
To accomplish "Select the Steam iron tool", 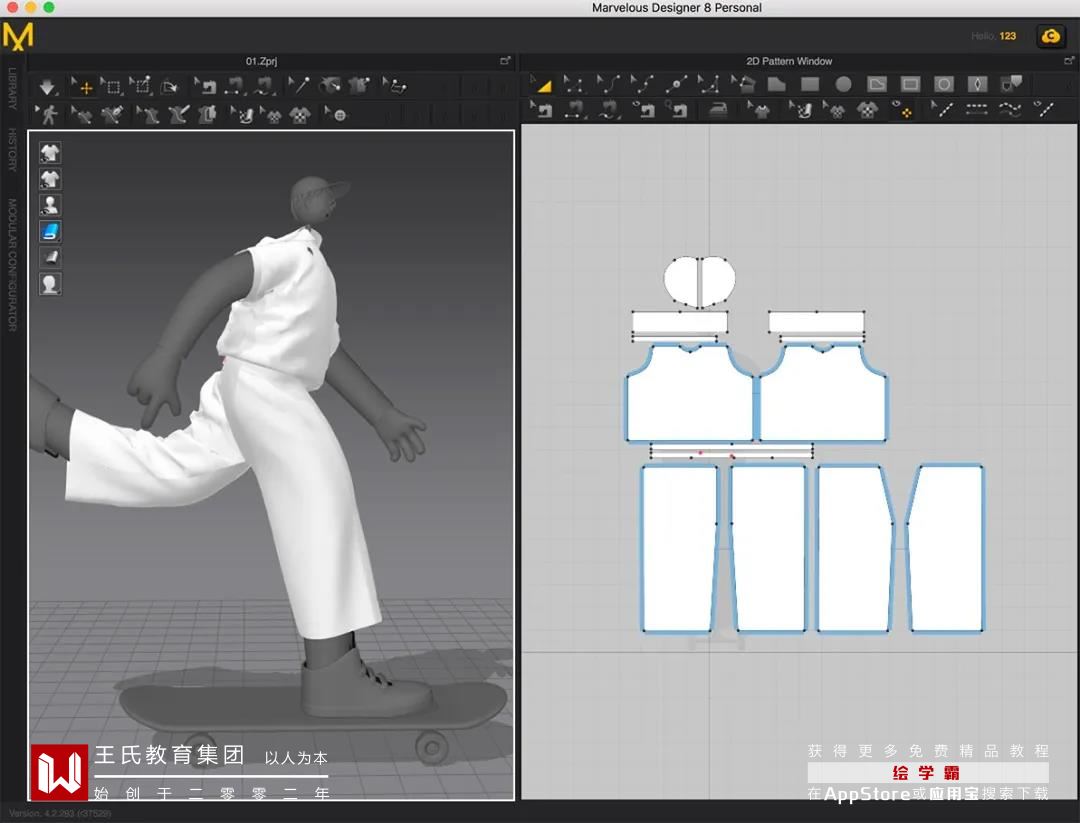I will coord(718,111).
